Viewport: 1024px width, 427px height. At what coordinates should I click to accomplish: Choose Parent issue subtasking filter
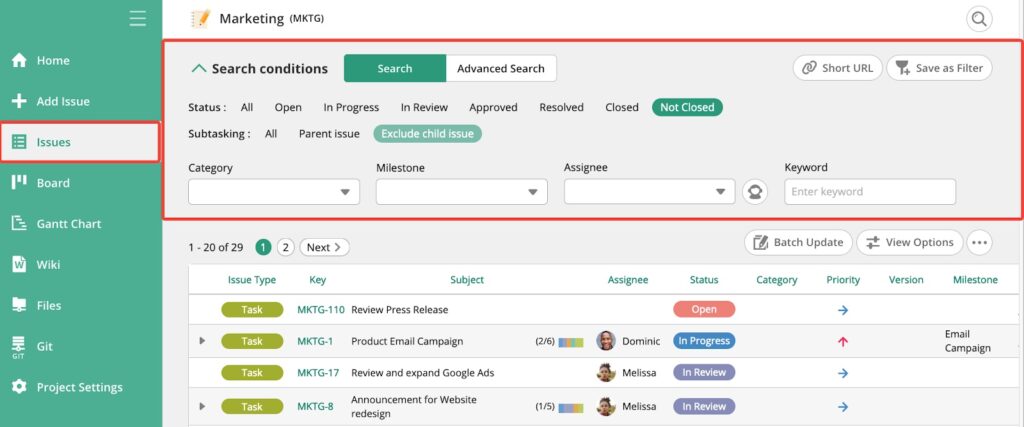coord(329,134)
